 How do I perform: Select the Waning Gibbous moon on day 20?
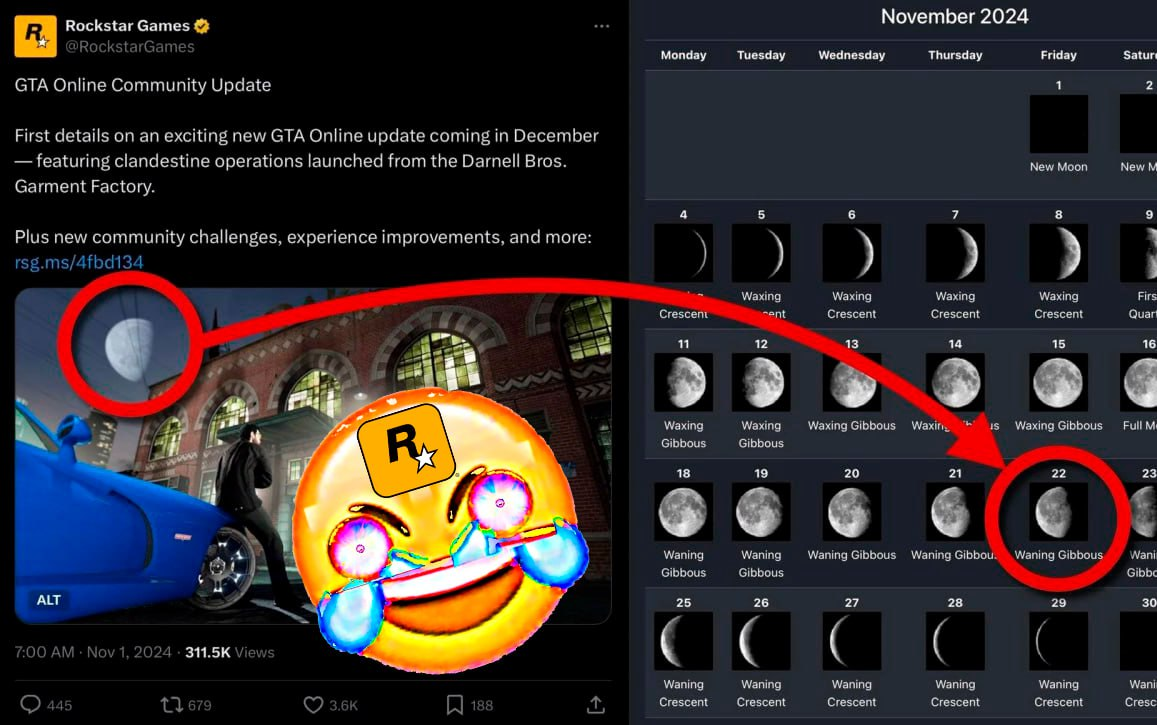pyautogui.click(x=852, y=512)
